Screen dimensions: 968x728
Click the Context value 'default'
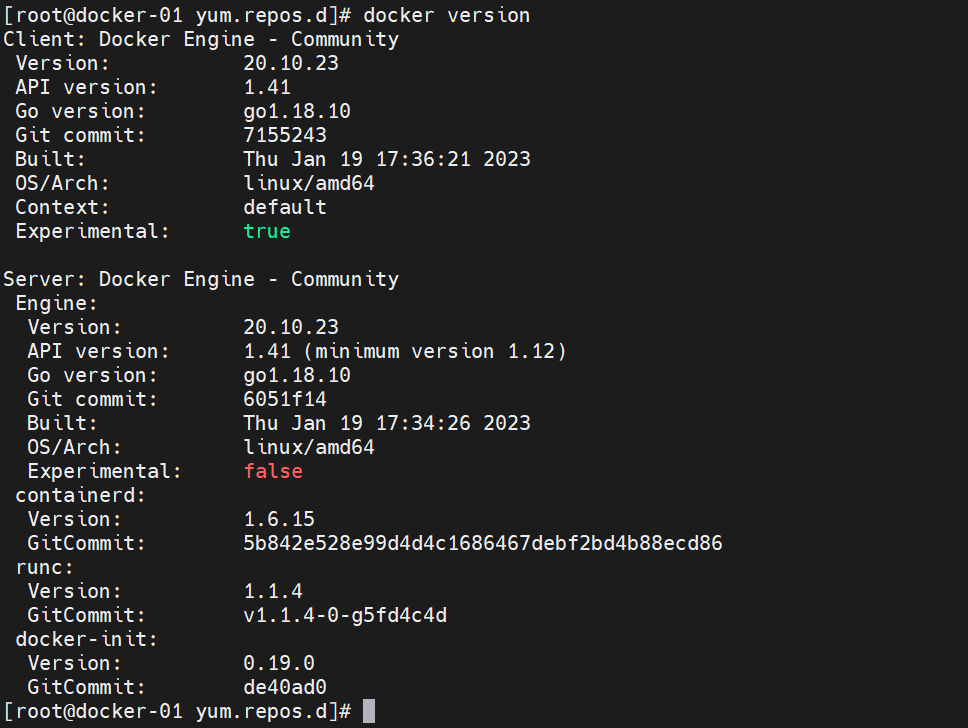point(285,207)
